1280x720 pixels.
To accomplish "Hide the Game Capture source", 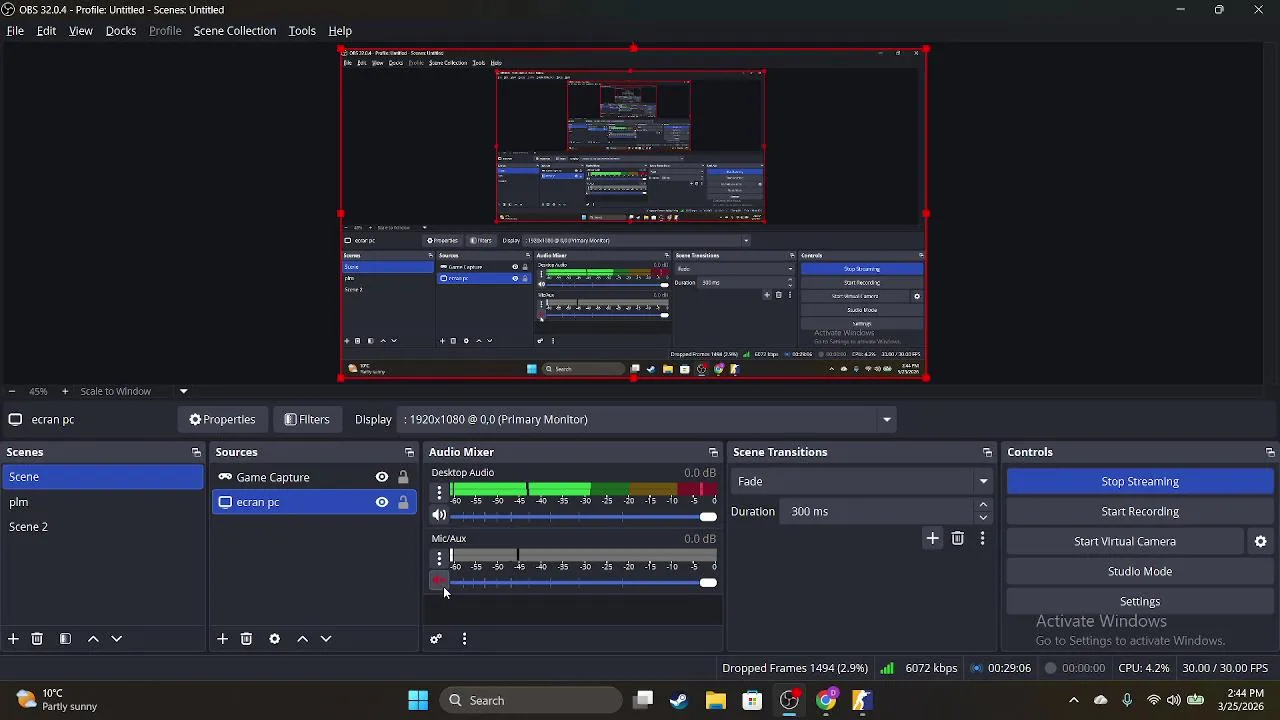I will 382,478.
